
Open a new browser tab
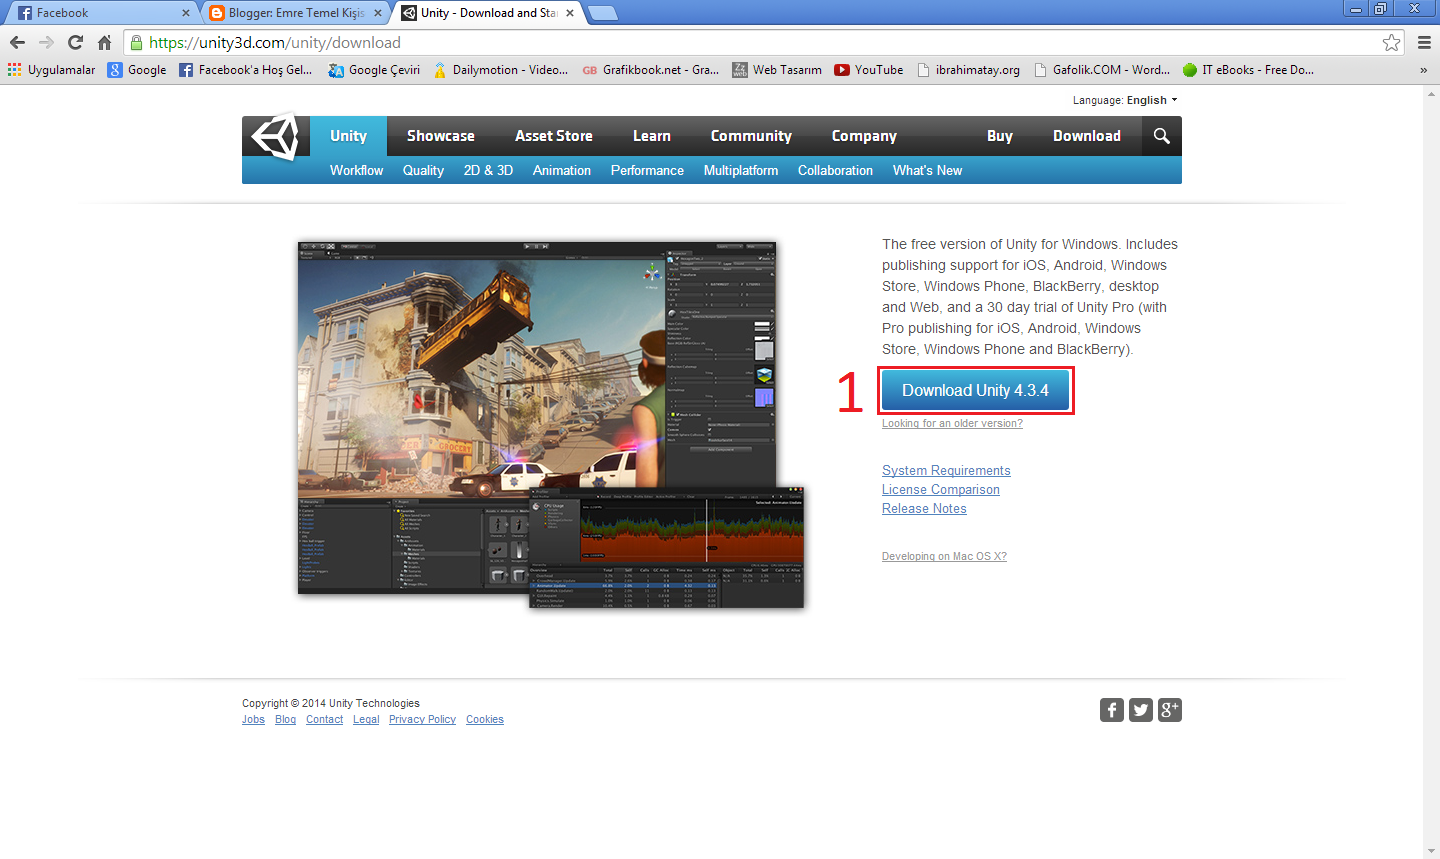tap(602, 13)
